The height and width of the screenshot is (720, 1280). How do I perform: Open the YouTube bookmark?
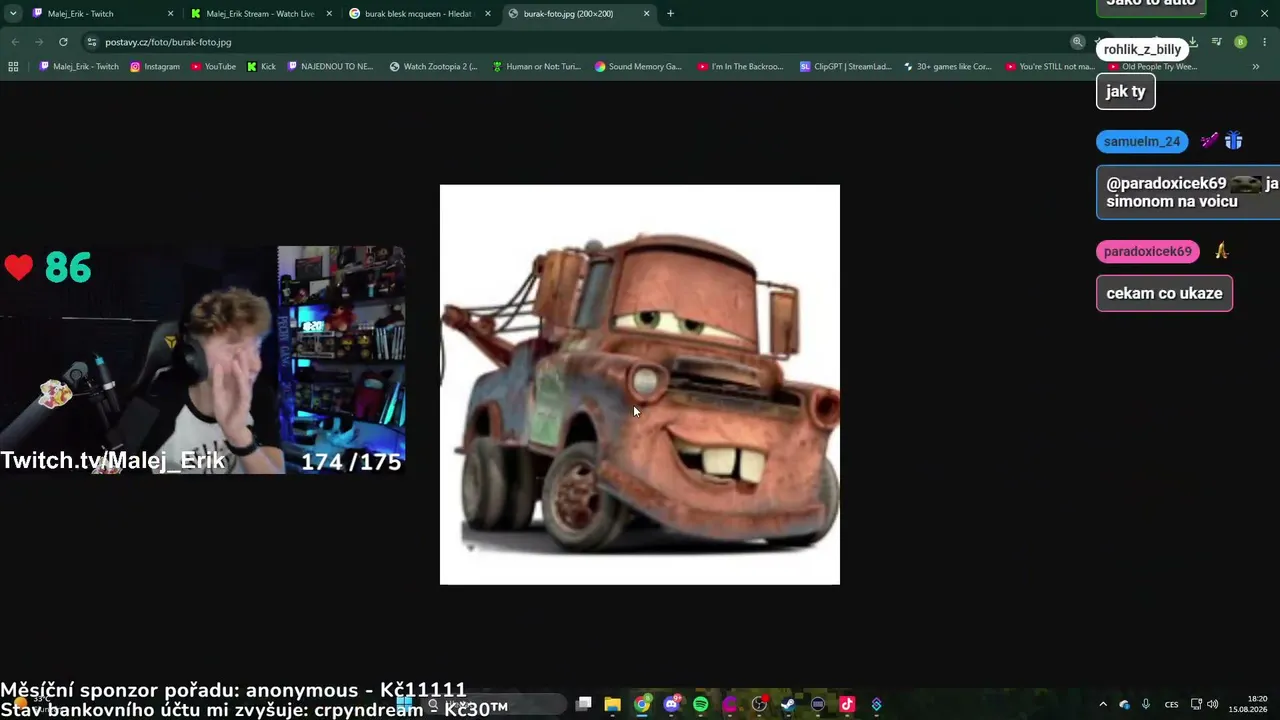pyautogui.click(x=213, y=67)
